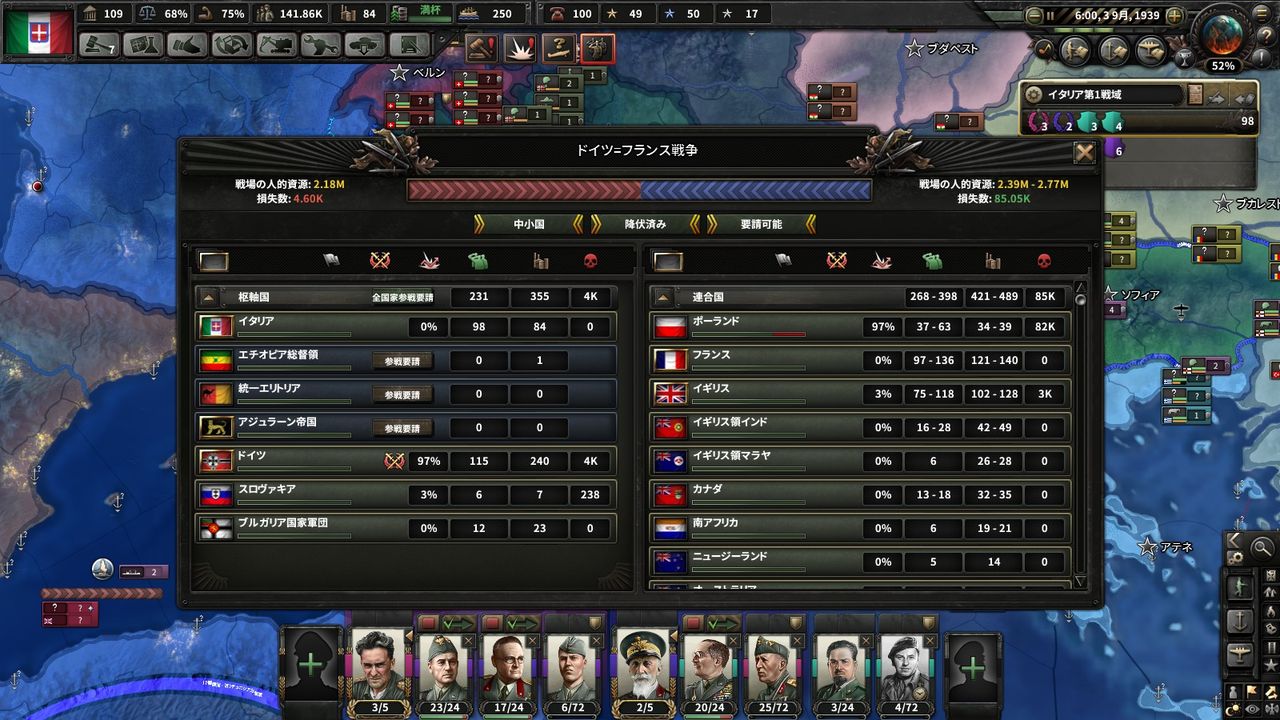
Task: Click the 全国家参戦要請 button
Action: tap(403, 297)
